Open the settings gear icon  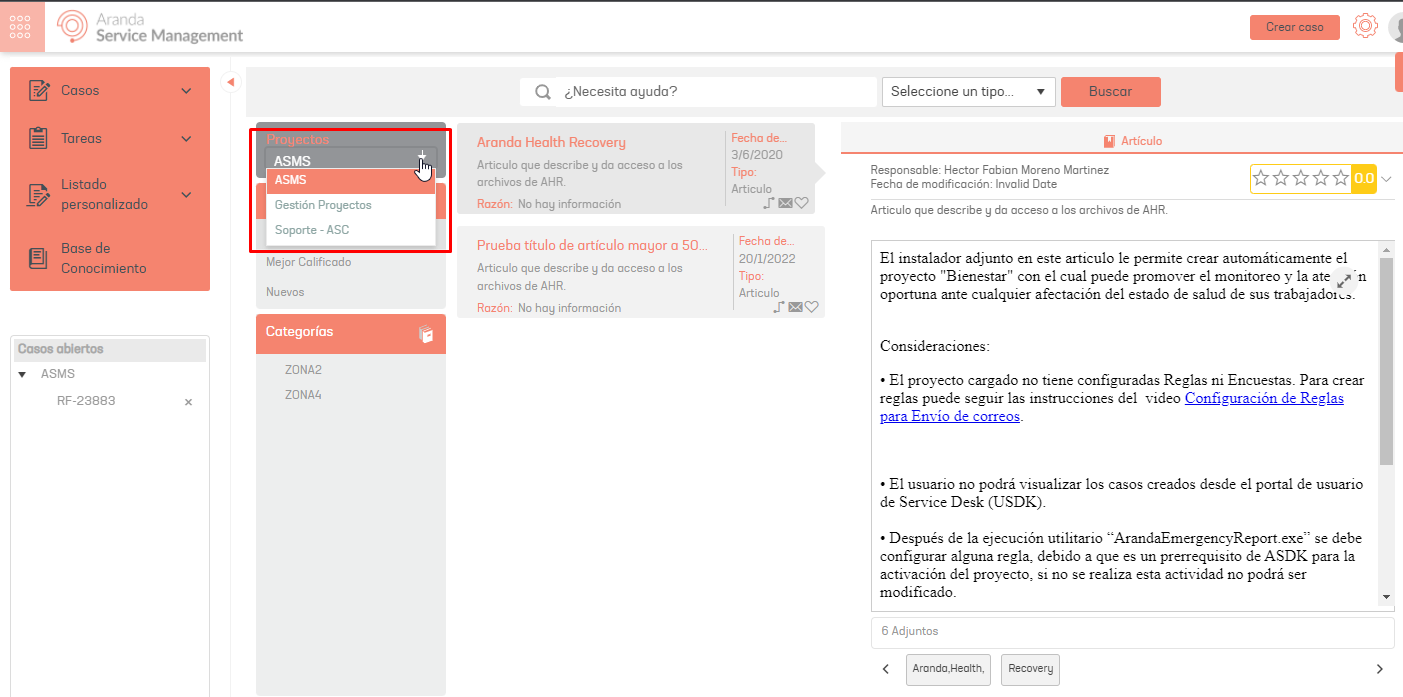pos(1365,27)
